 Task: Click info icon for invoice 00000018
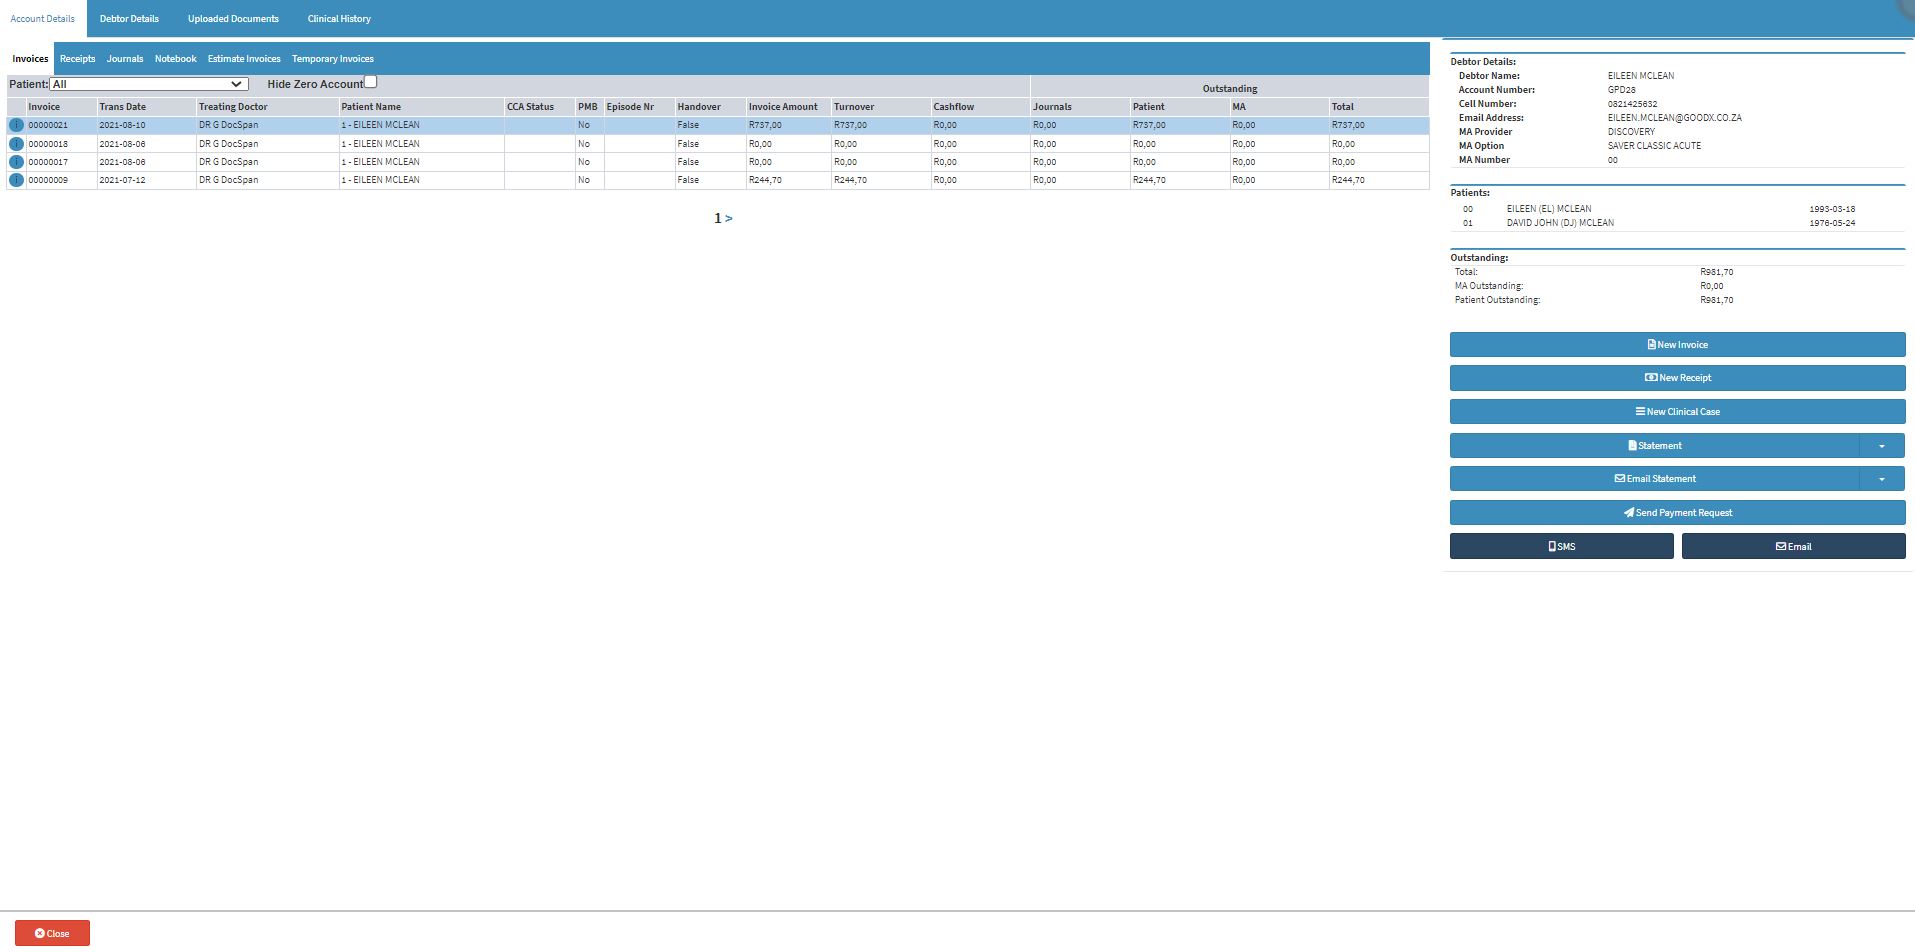click(x=16, y=144)
